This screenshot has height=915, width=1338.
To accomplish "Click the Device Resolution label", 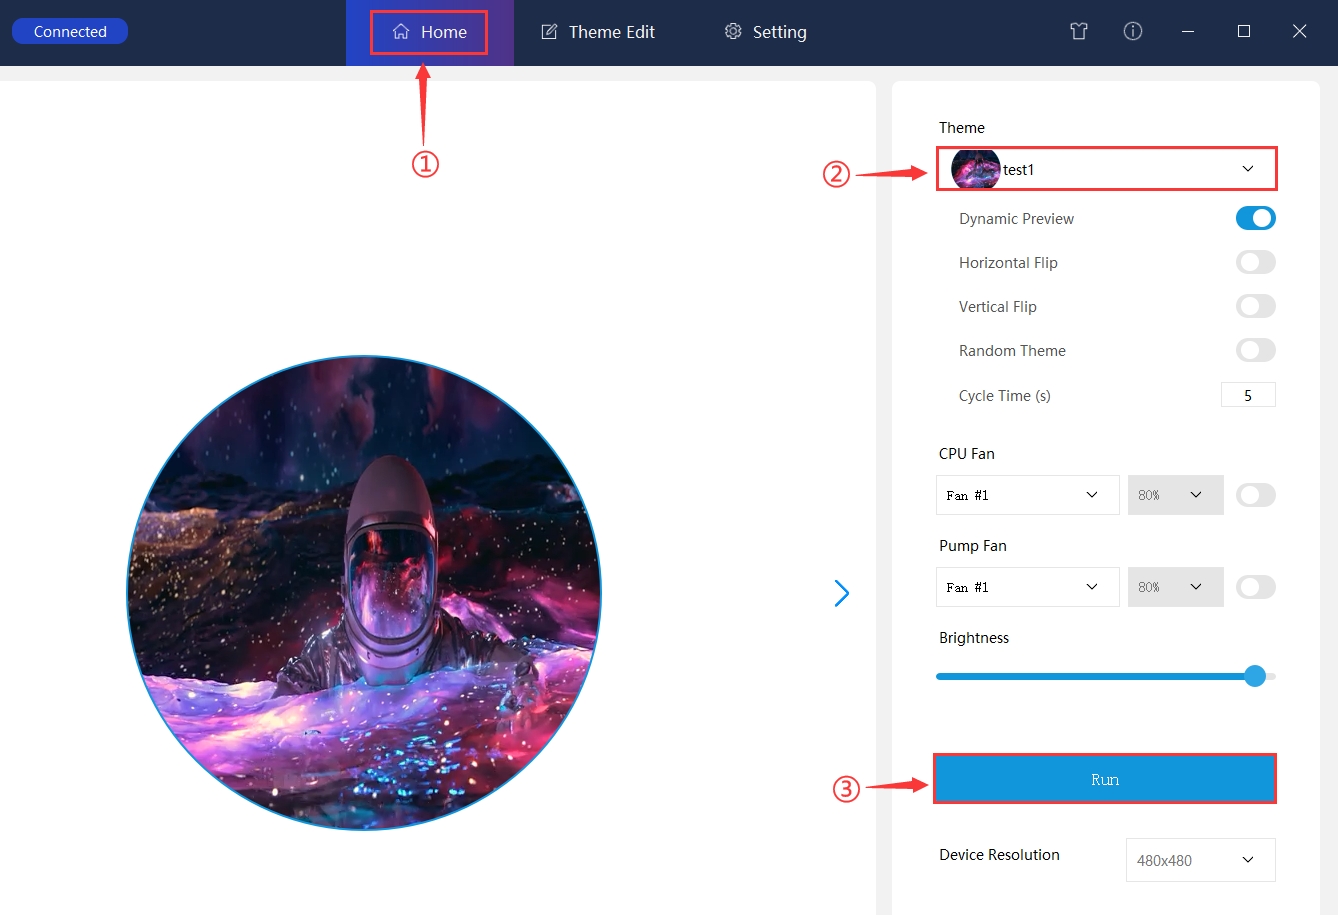I will pos(999,855).
